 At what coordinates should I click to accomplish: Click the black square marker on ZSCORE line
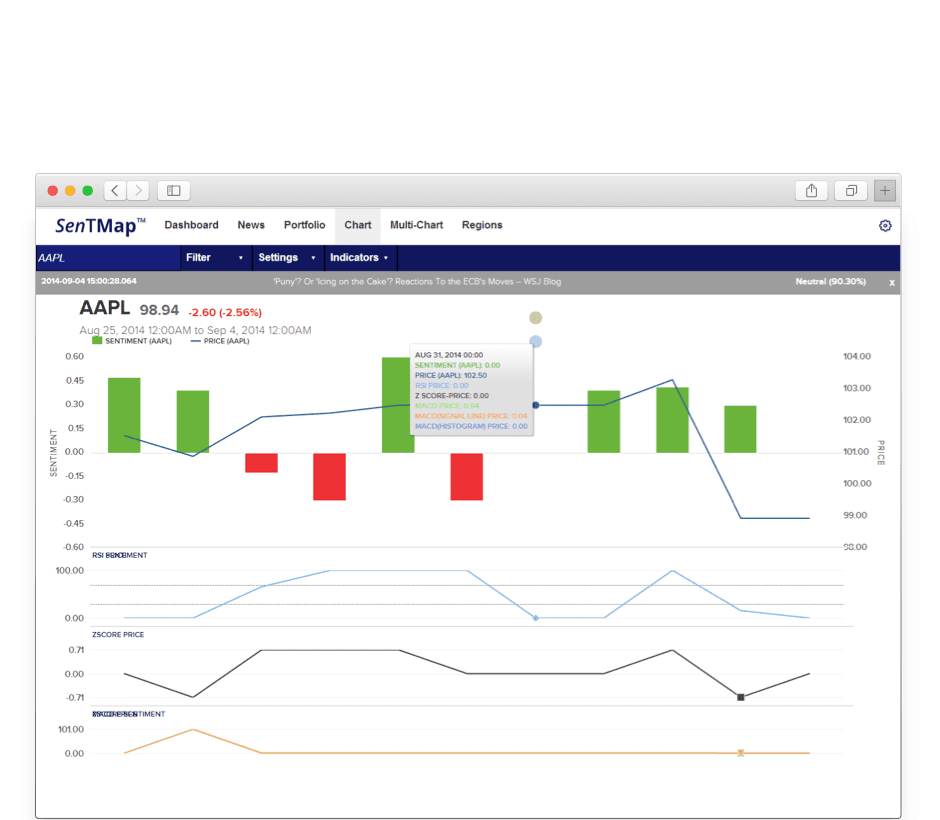point(740,697)
